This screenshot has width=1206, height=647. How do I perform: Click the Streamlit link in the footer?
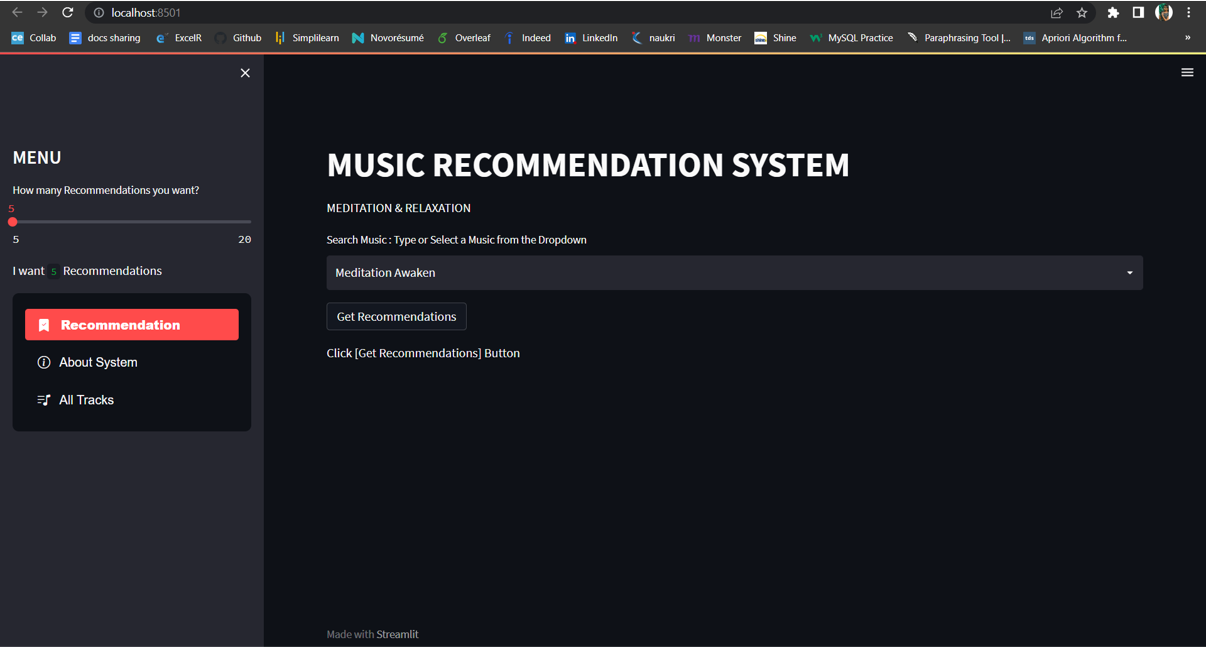(x=396, y=634)
